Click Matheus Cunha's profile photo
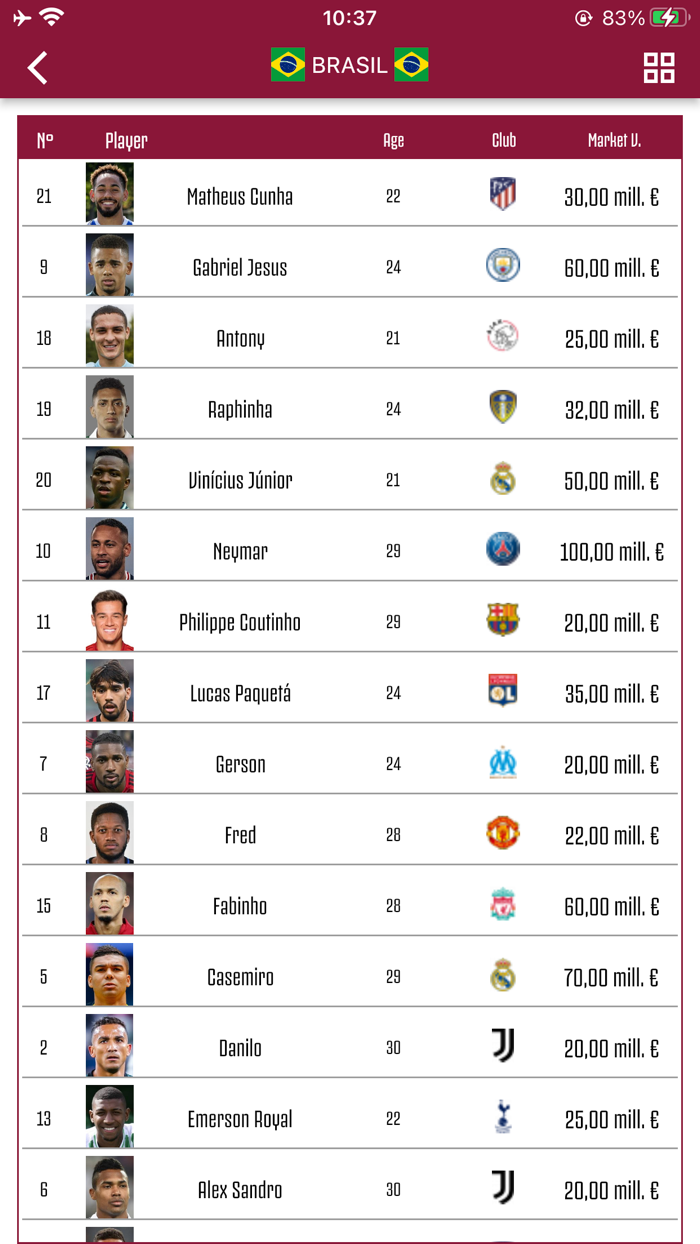 pyautogui.click(x=110, y=196)
